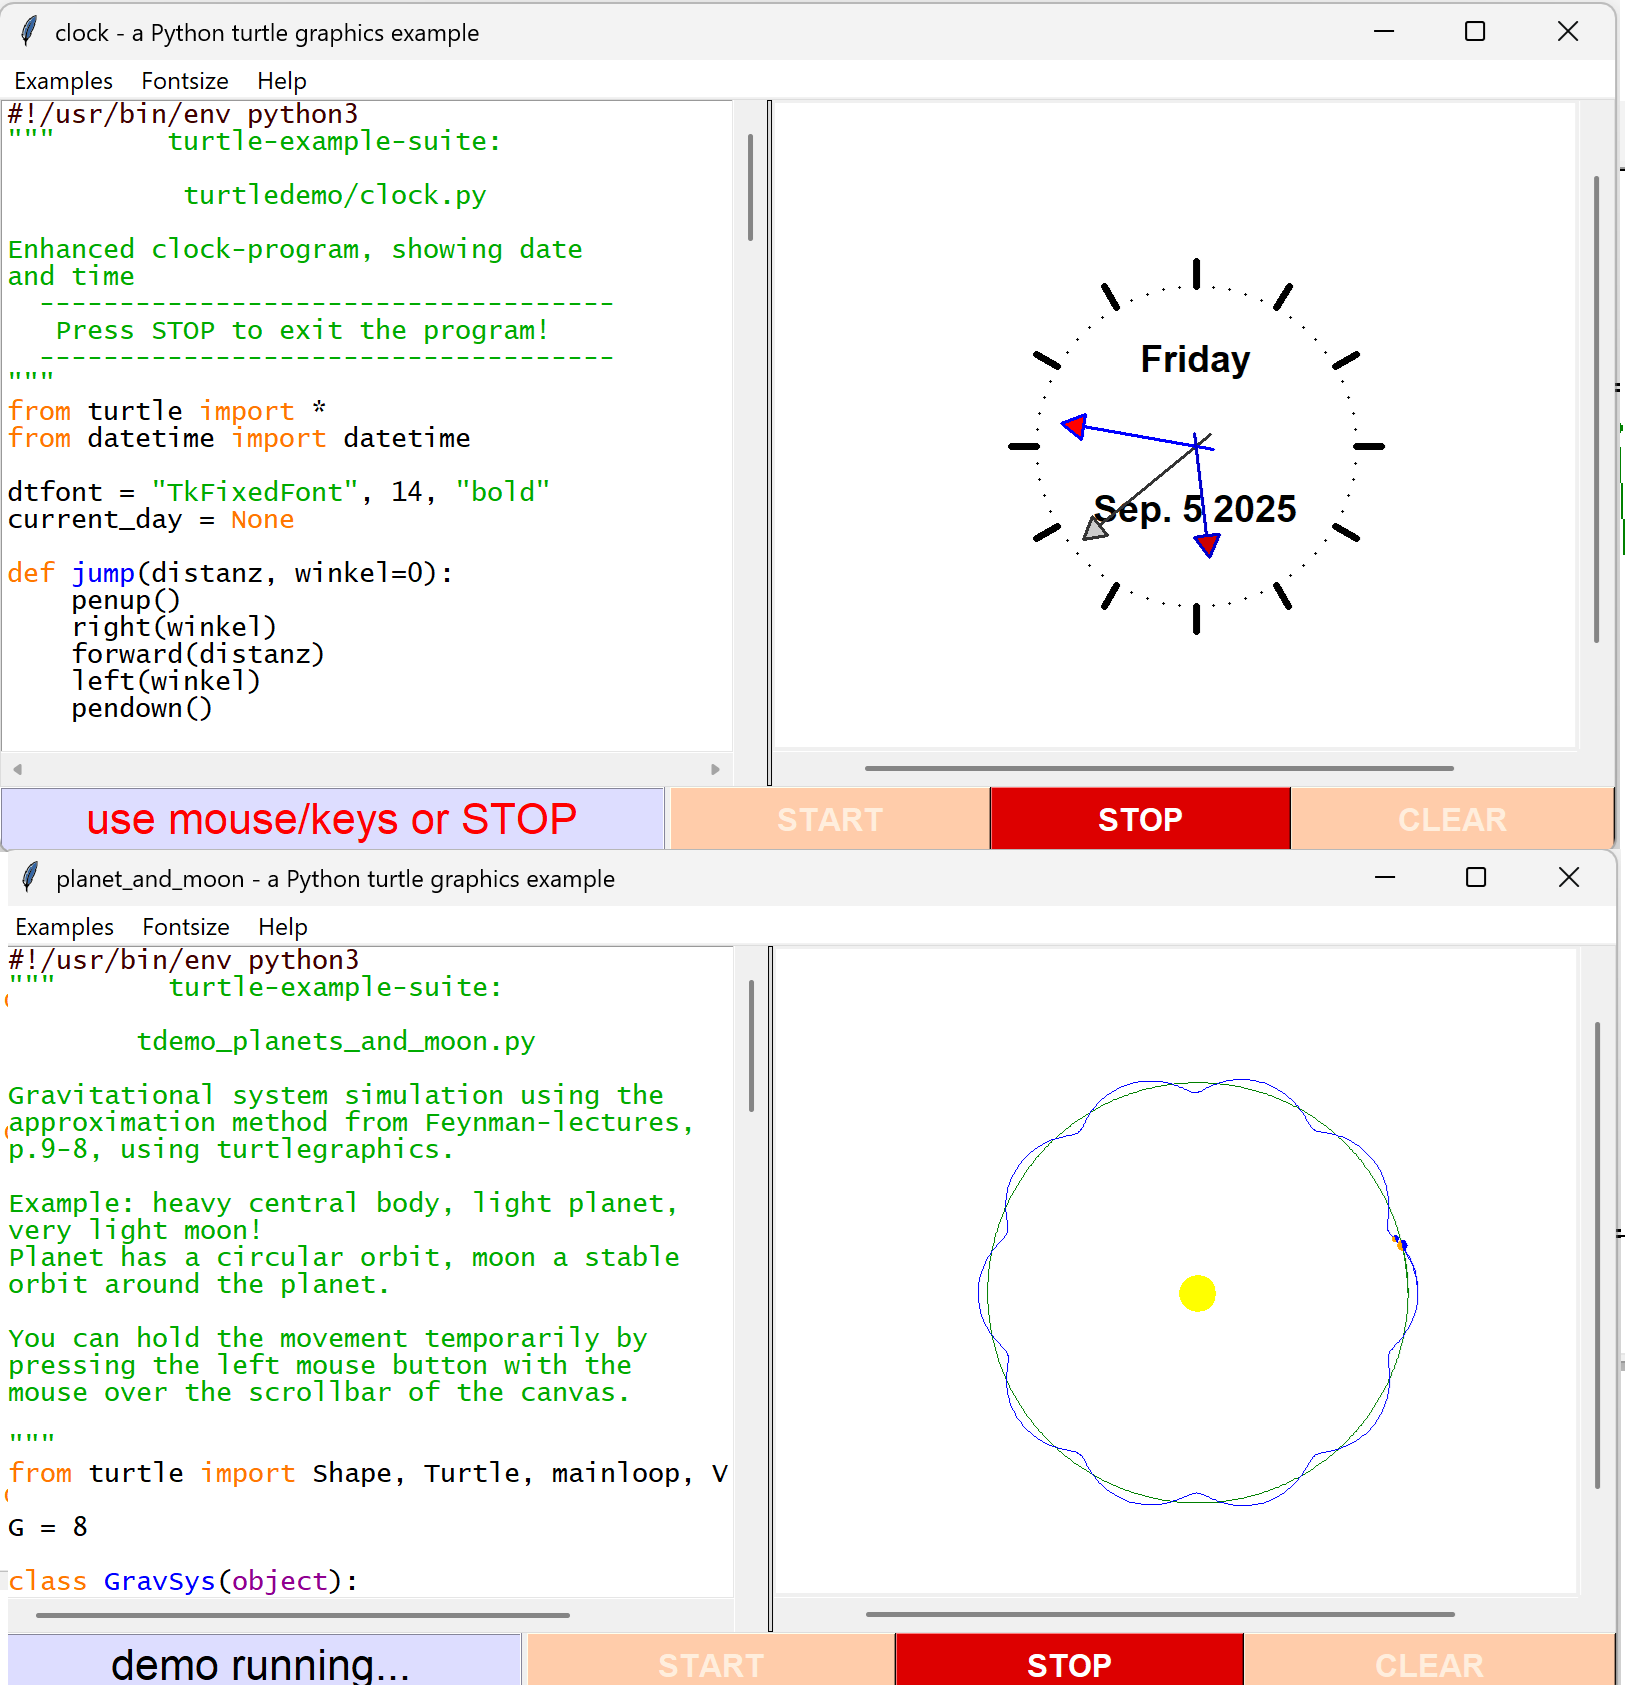Click the feather icon in planet_and_moon title bar

coord(31,878)
